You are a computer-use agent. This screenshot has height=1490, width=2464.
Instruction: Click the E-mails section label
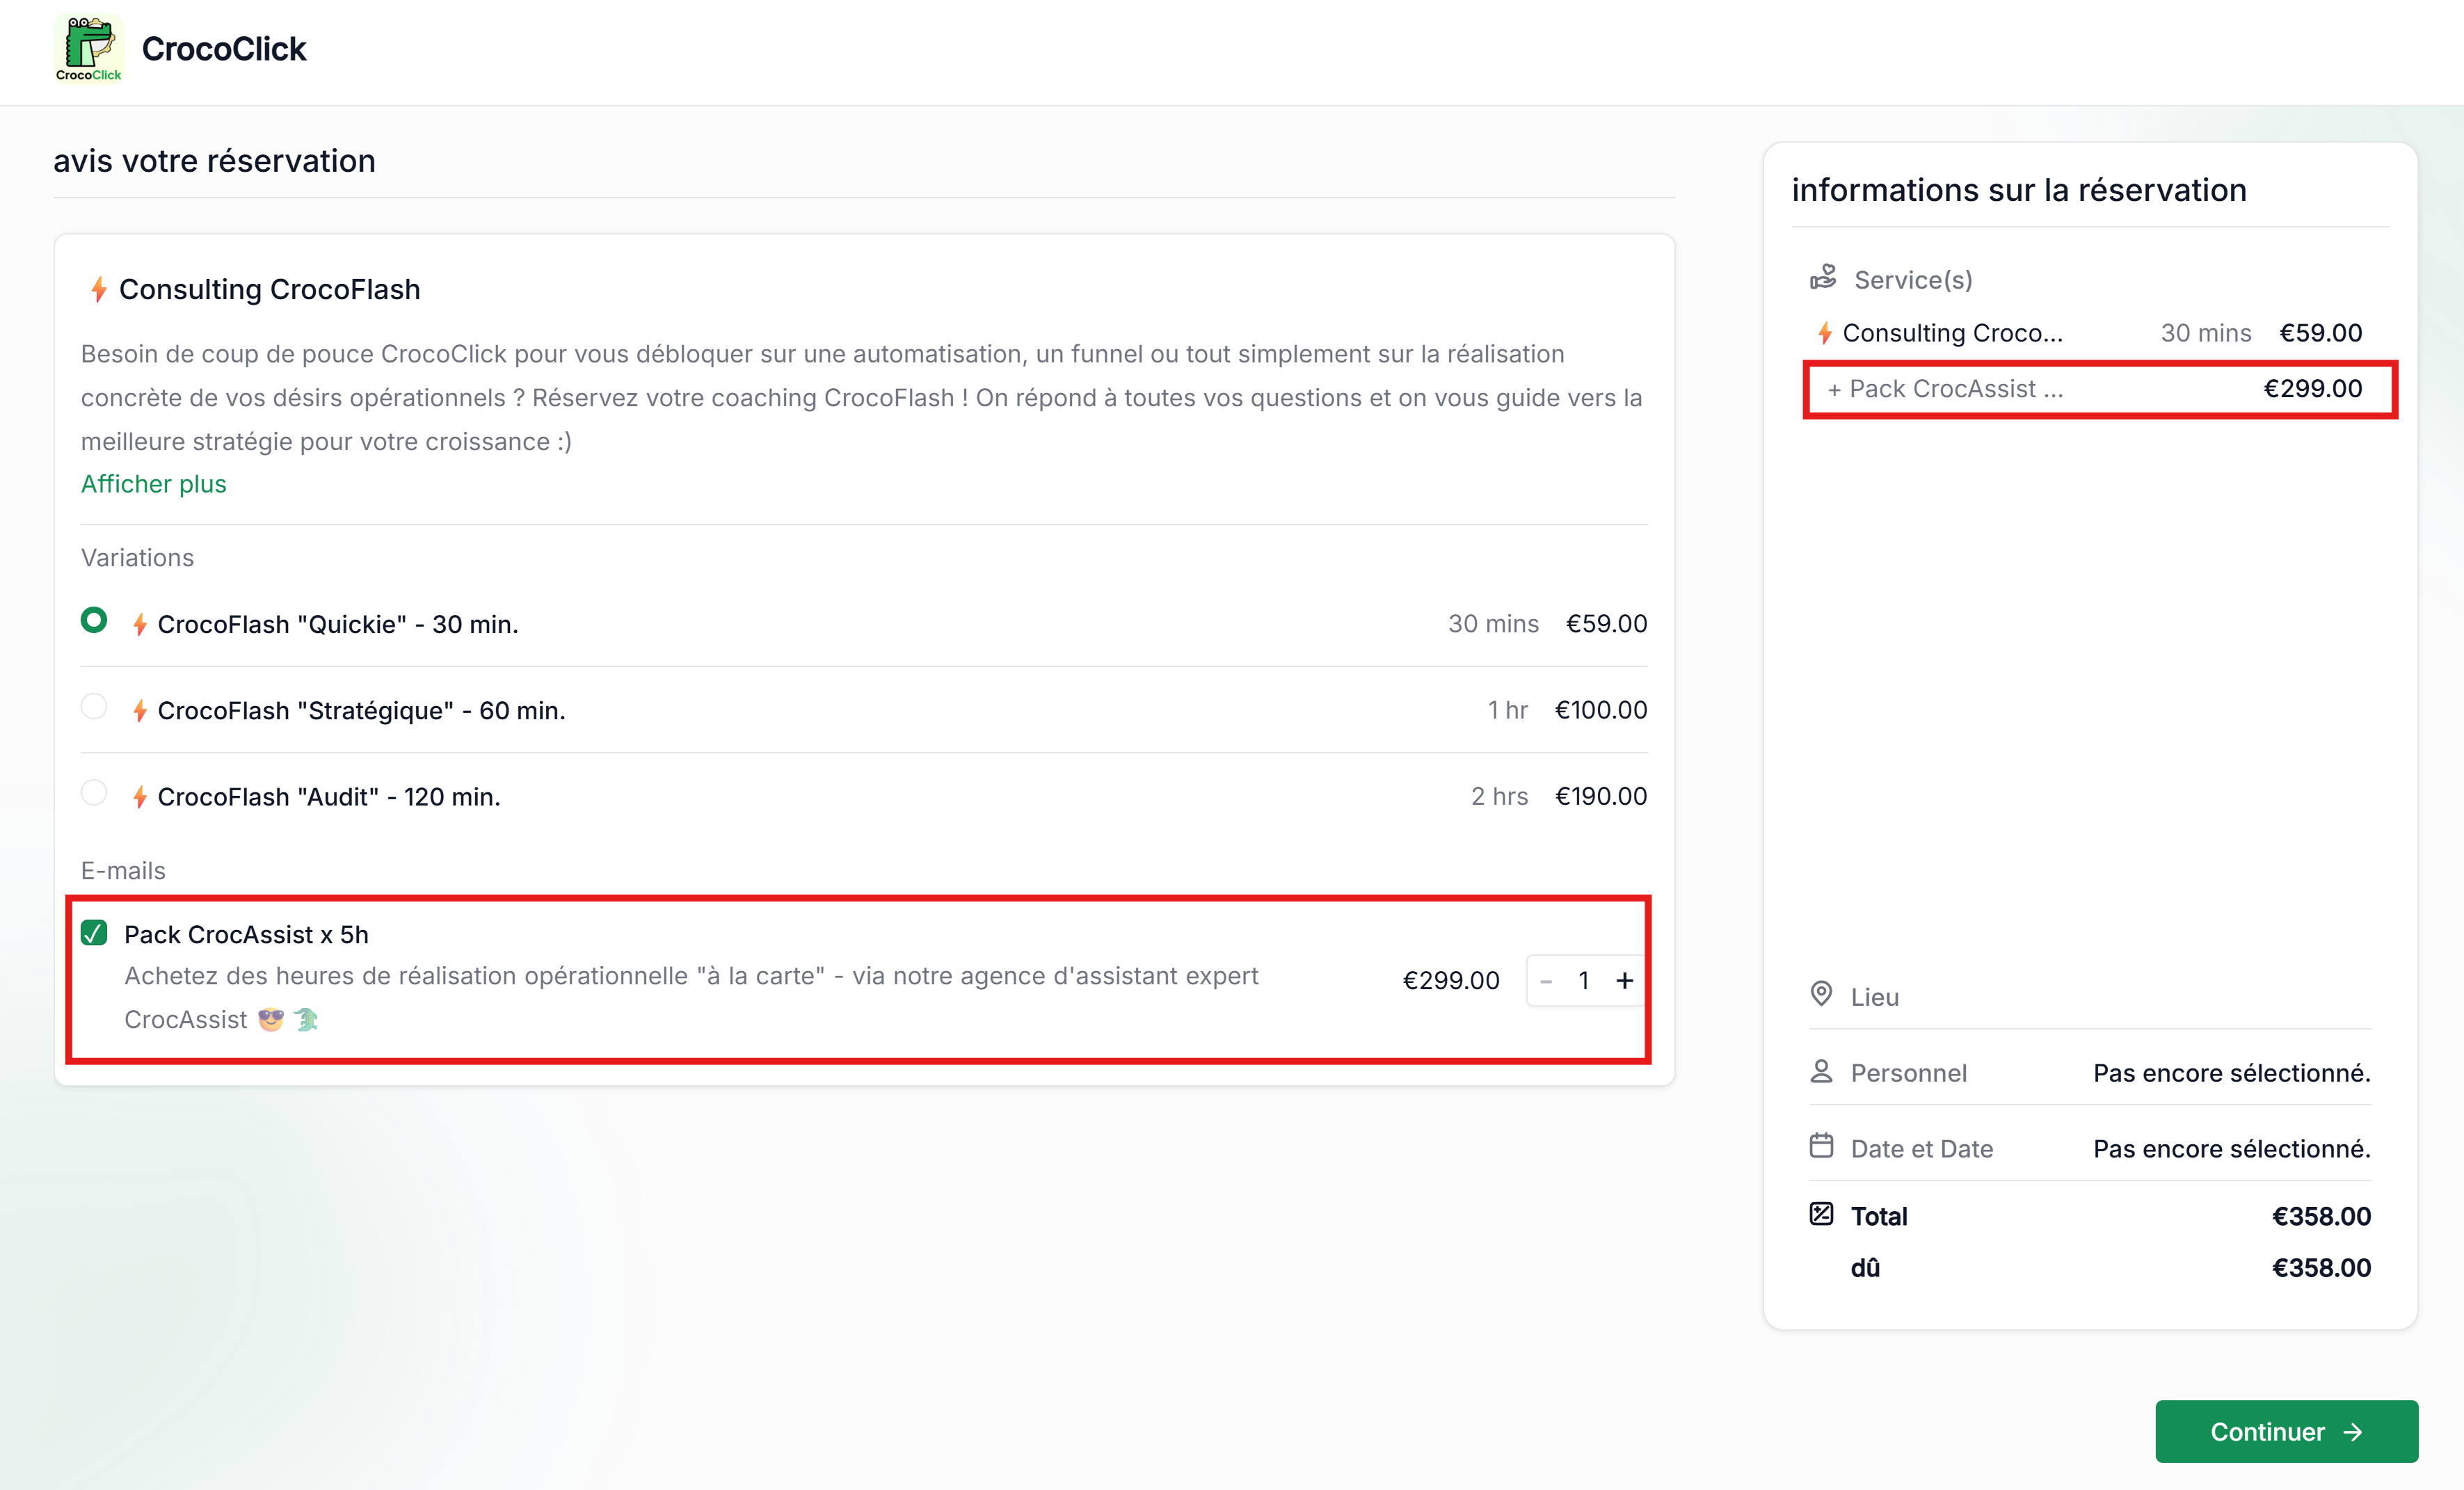(123, 871)
